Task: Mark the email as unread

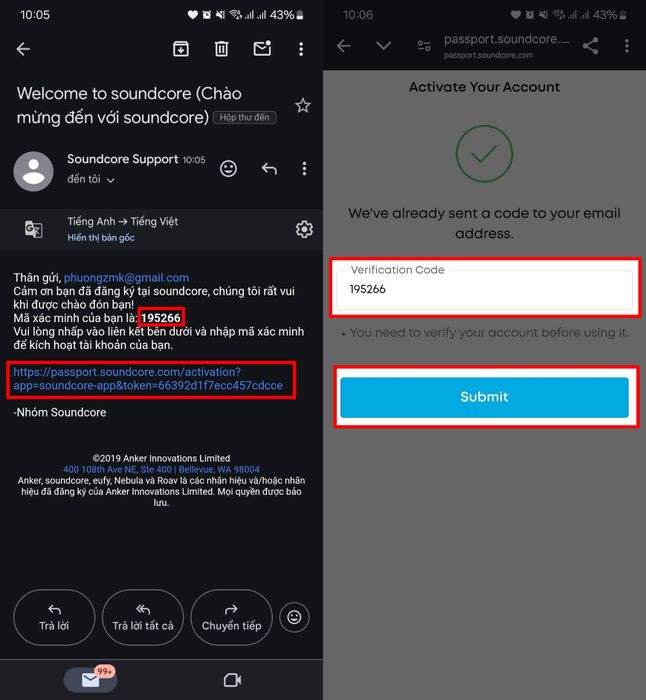Action: click(262, 48)
